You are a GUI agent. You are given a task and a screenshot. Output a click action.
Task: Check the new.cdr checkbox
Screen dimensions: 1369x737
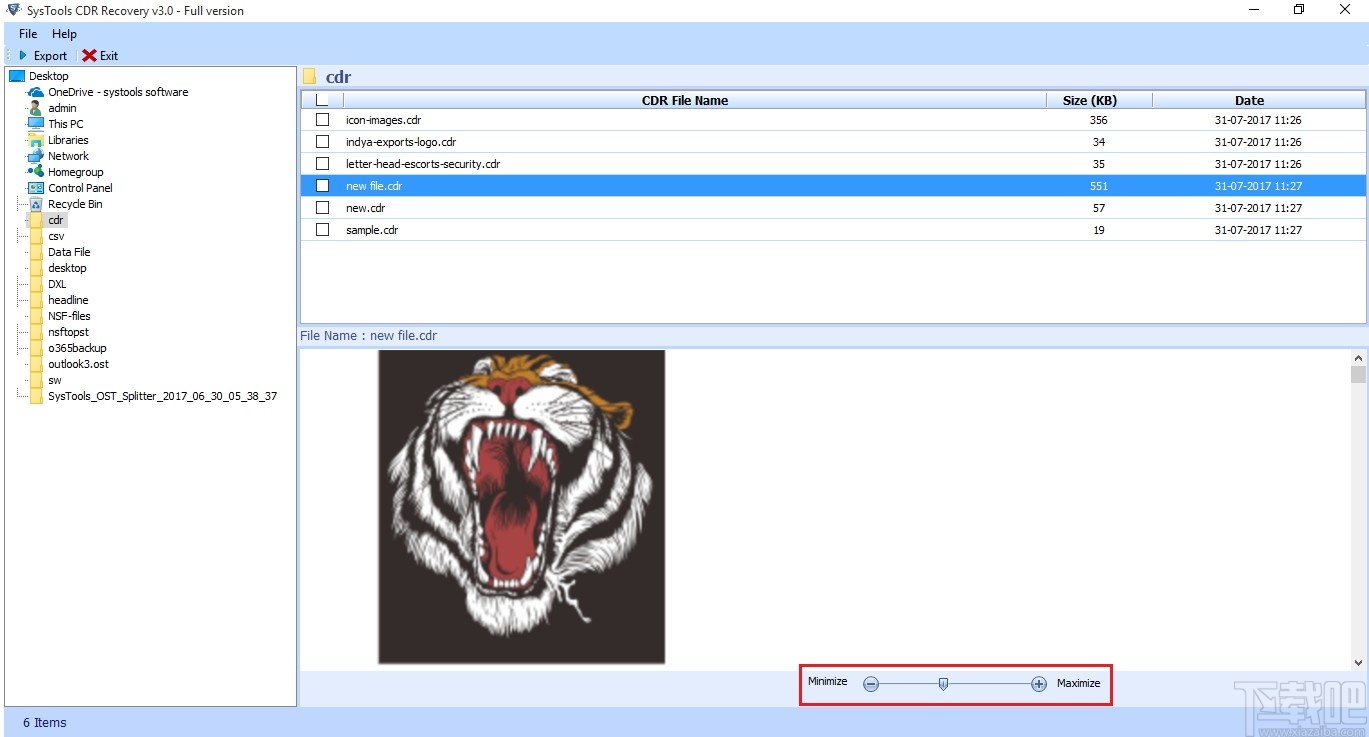click(x=322, y=207)
